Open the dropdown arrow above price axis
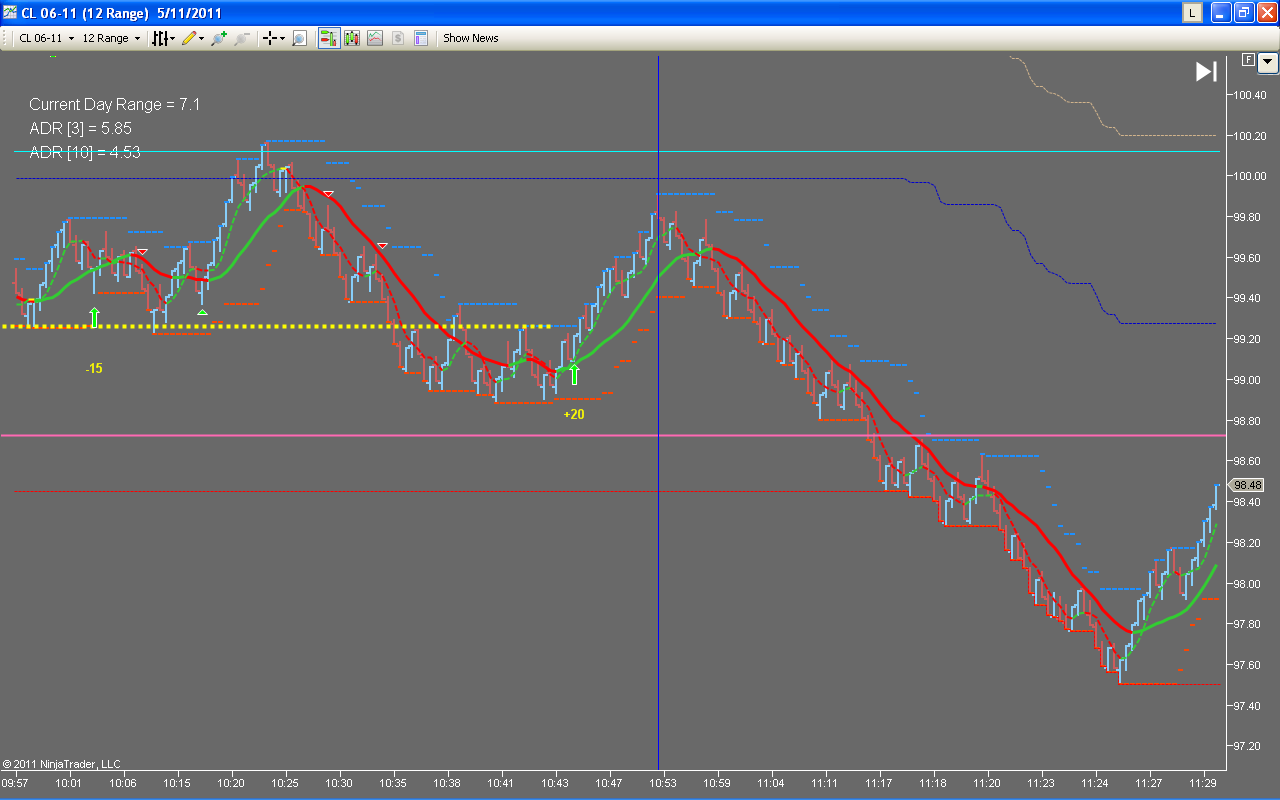This screenshot has width=1280, height=800. pos(1268,62)
